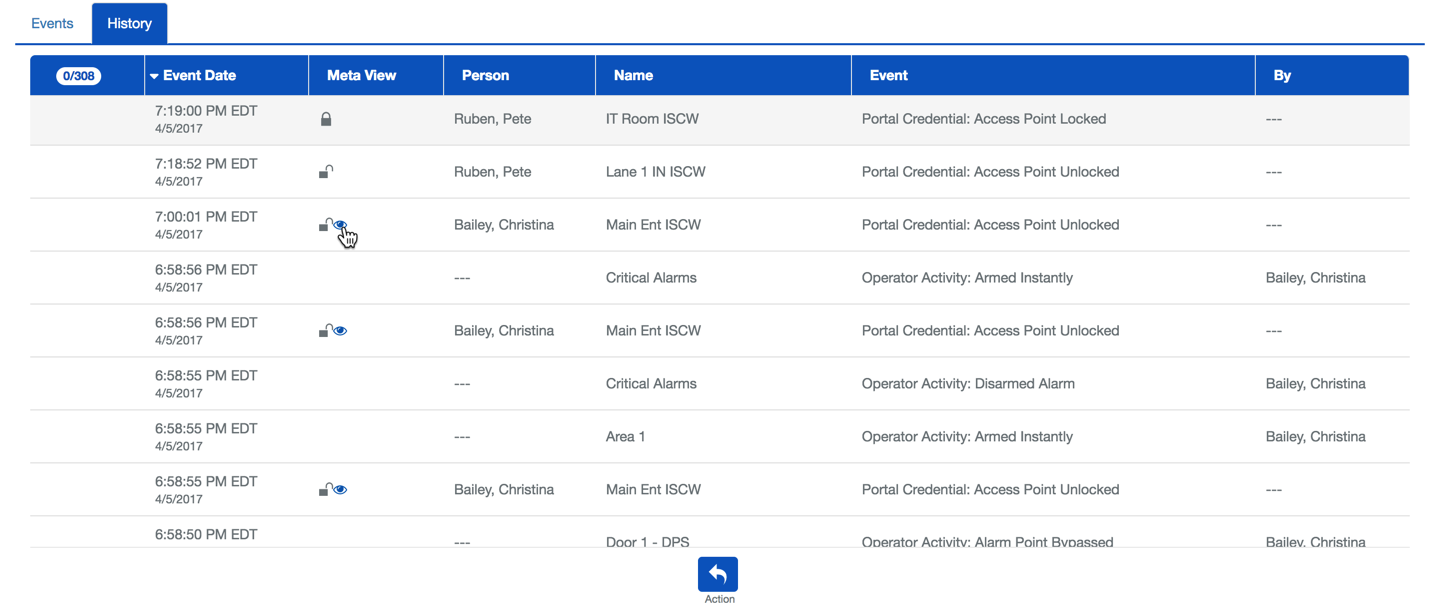Sort by the Person column header
Viewport: 1440px width, 614px height.
pyautogui.click(x=485, y=75)
